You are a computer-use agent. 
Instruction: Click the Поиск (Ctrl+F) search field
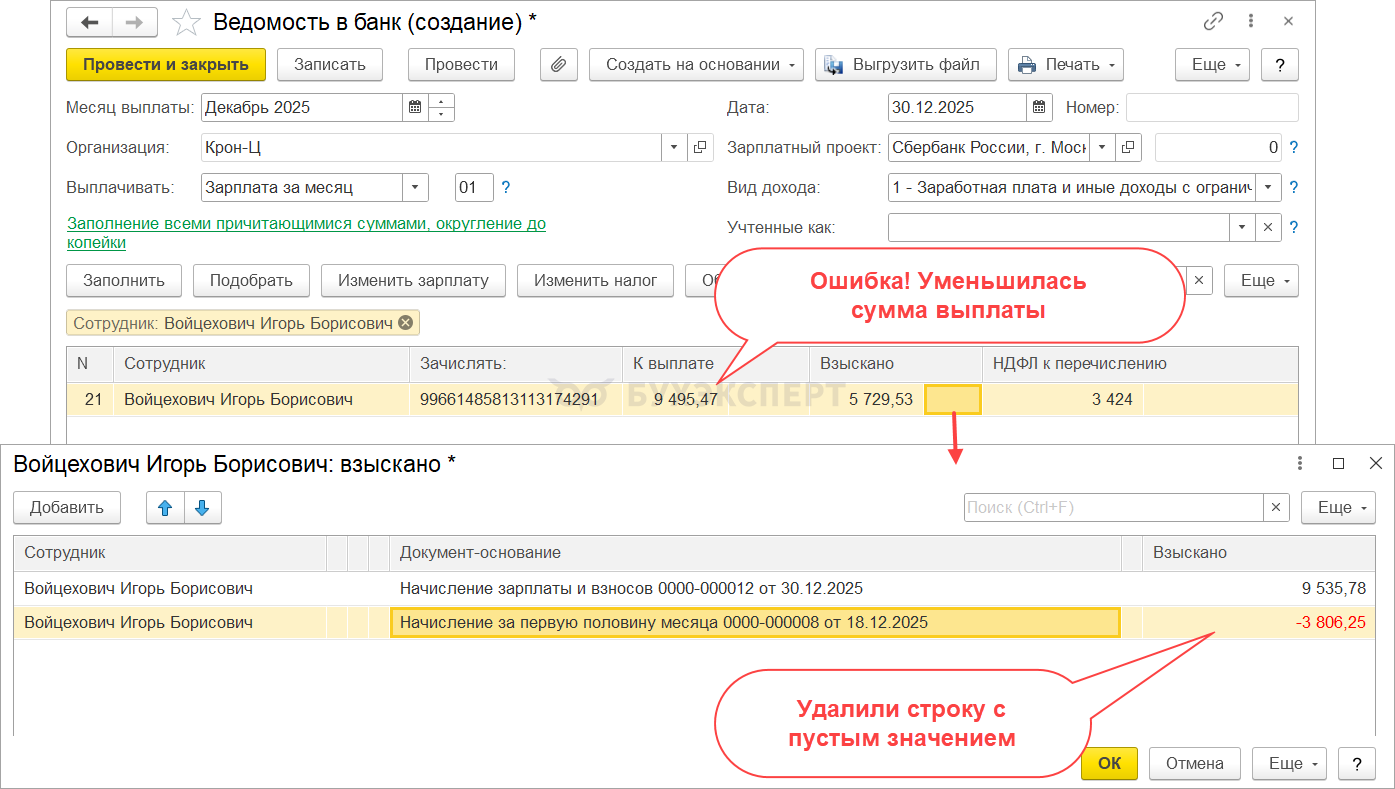click(1112, 507)
